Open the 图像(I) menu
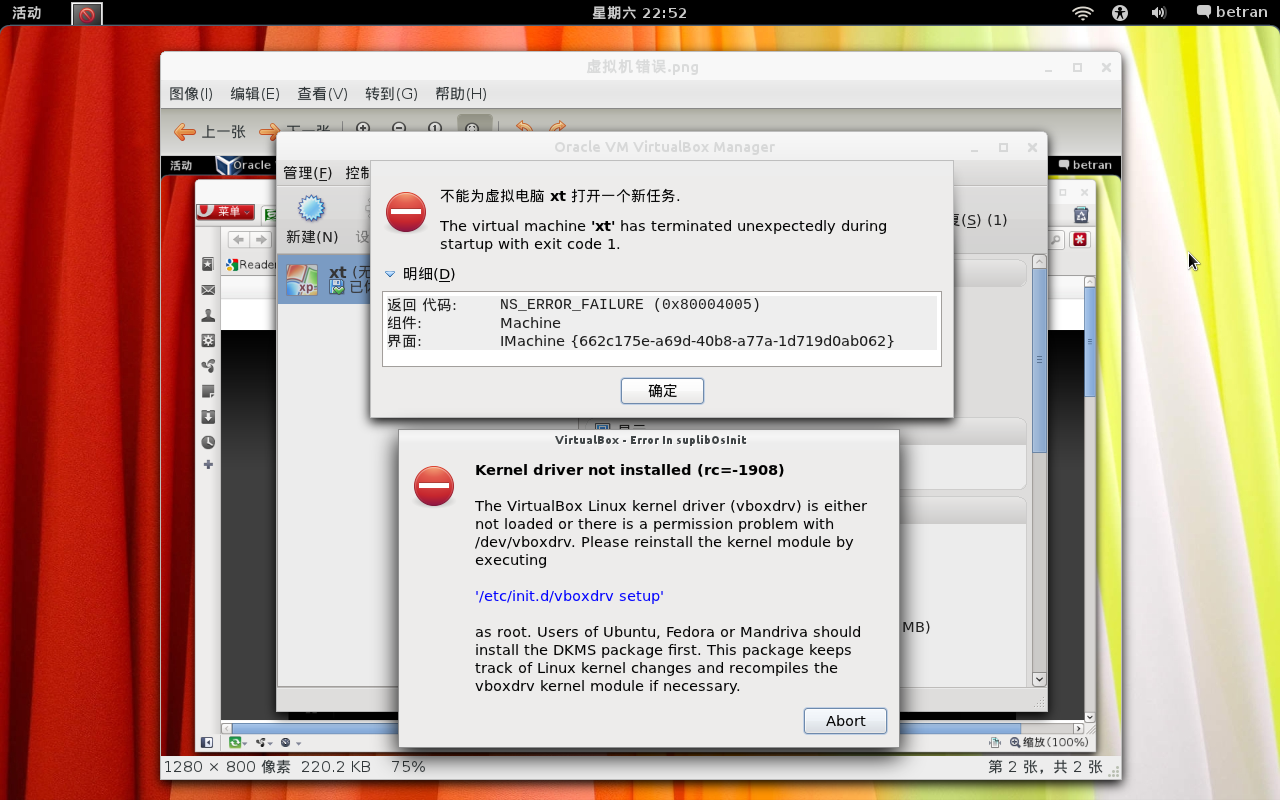 click(191, 94)
